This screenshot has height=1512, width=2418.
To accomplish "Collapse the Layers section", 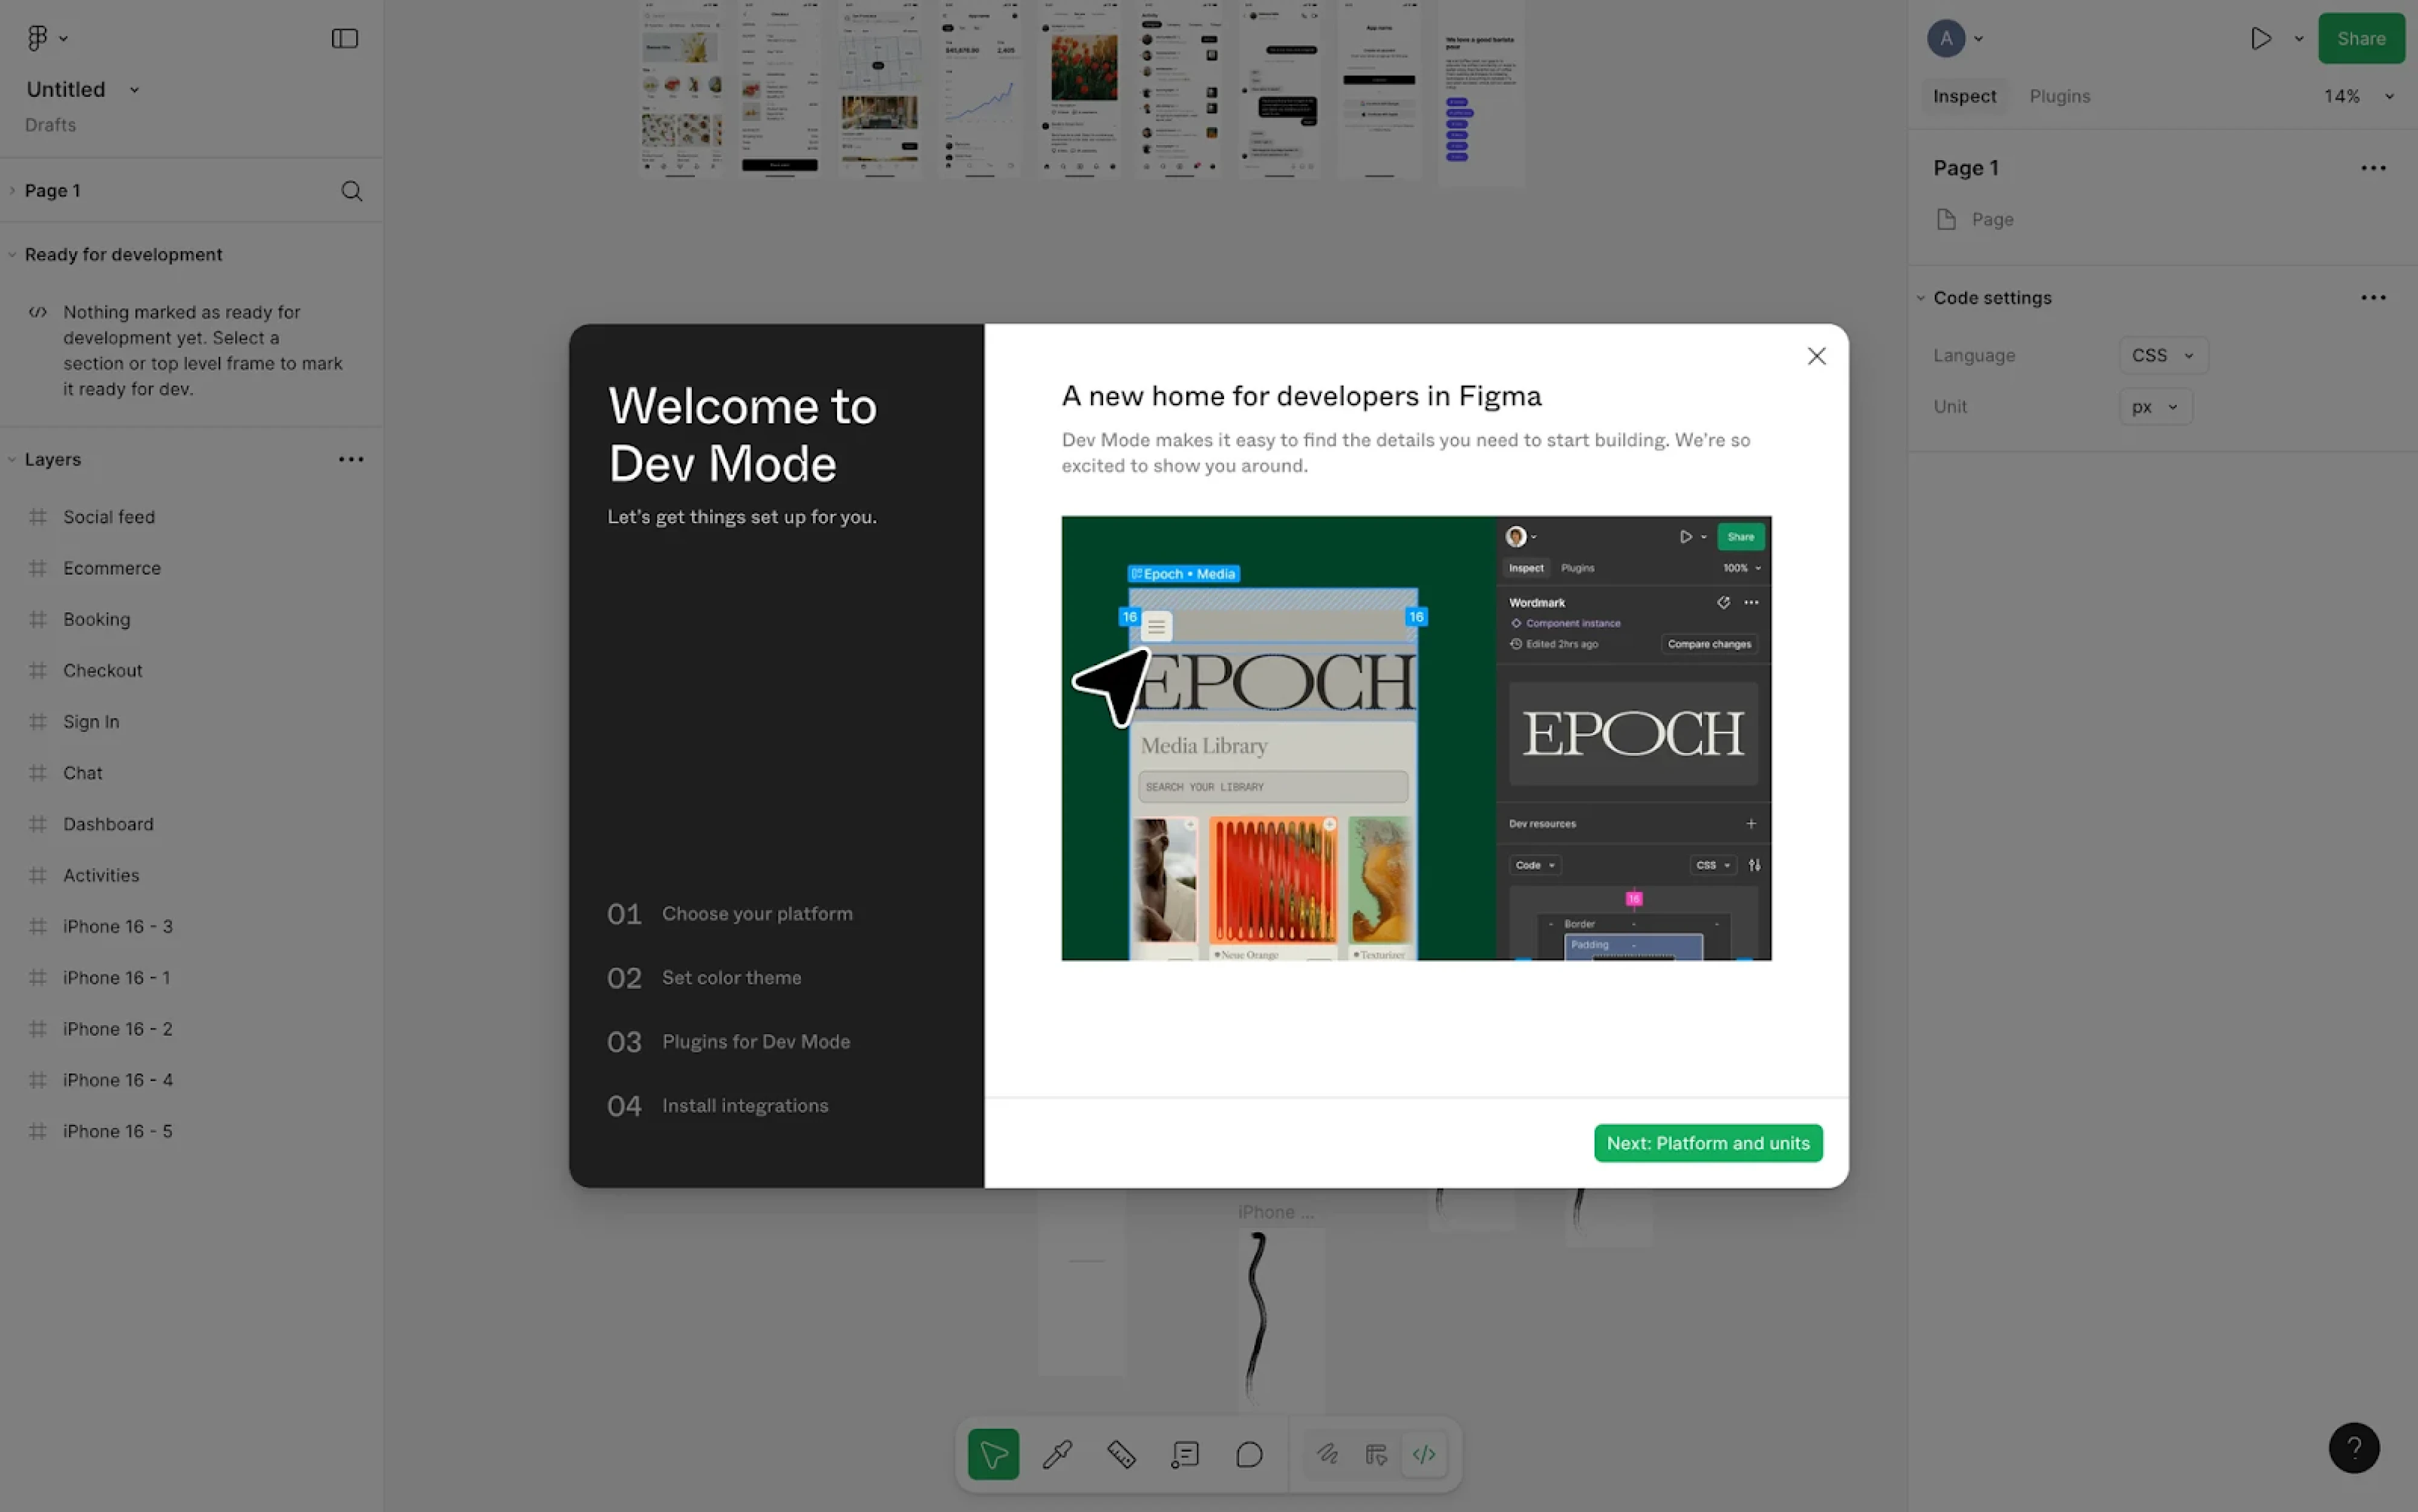I will (11, 459).
